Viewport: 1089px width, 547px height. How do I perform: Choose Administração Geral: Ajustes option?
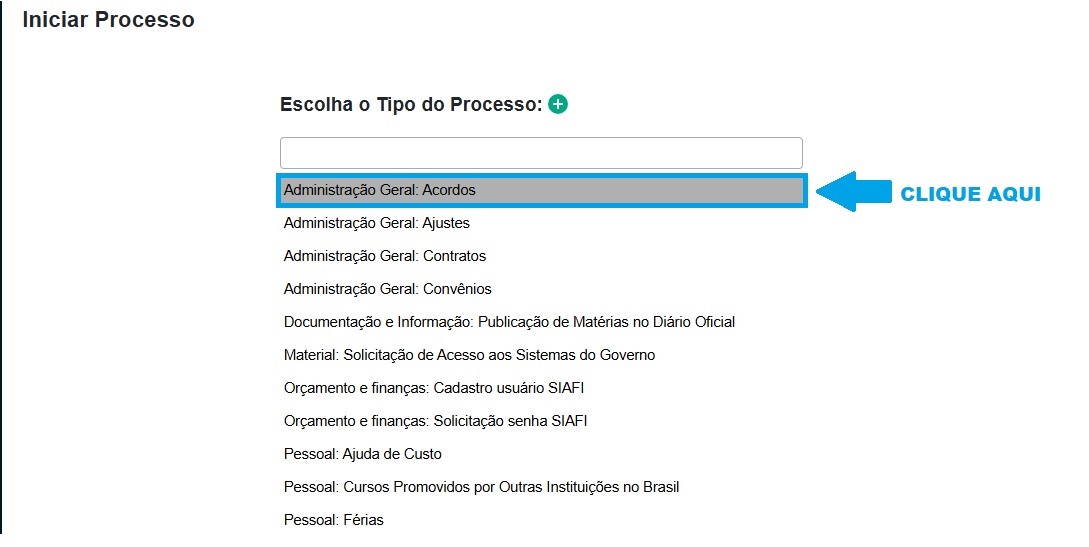click(x=377, y=223)
